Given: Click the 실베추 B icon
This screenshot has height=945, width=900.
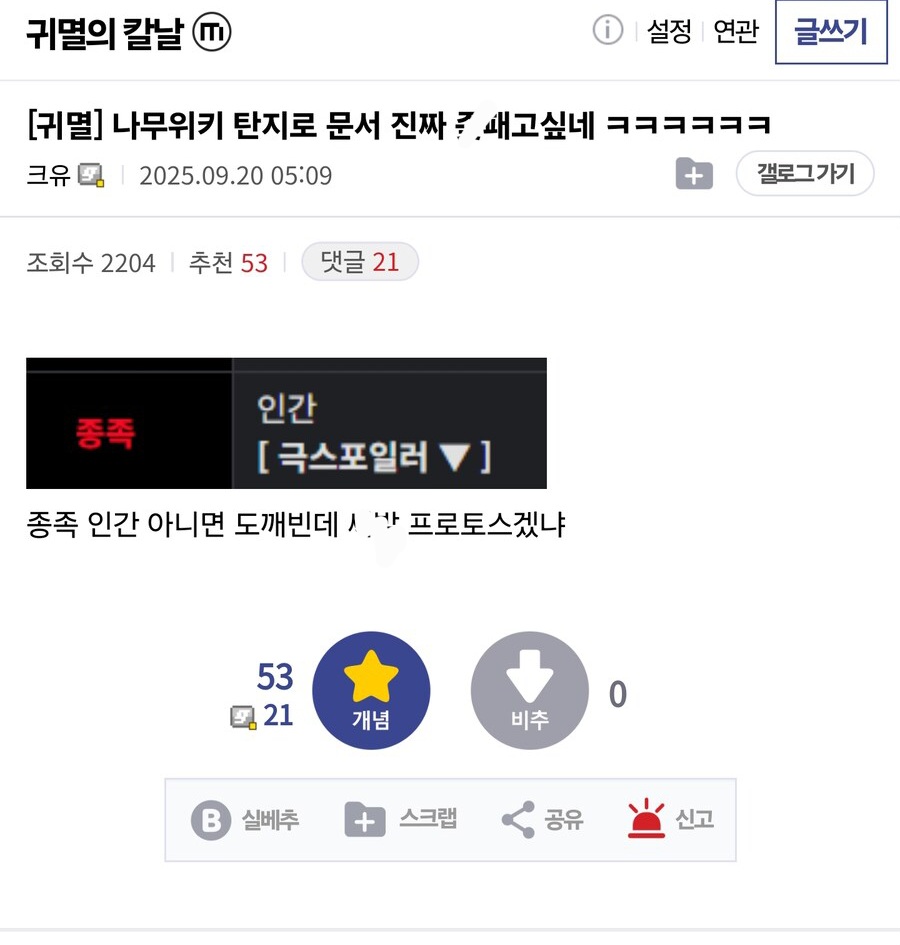Looking at the screenshot, I should click(211, 820).
